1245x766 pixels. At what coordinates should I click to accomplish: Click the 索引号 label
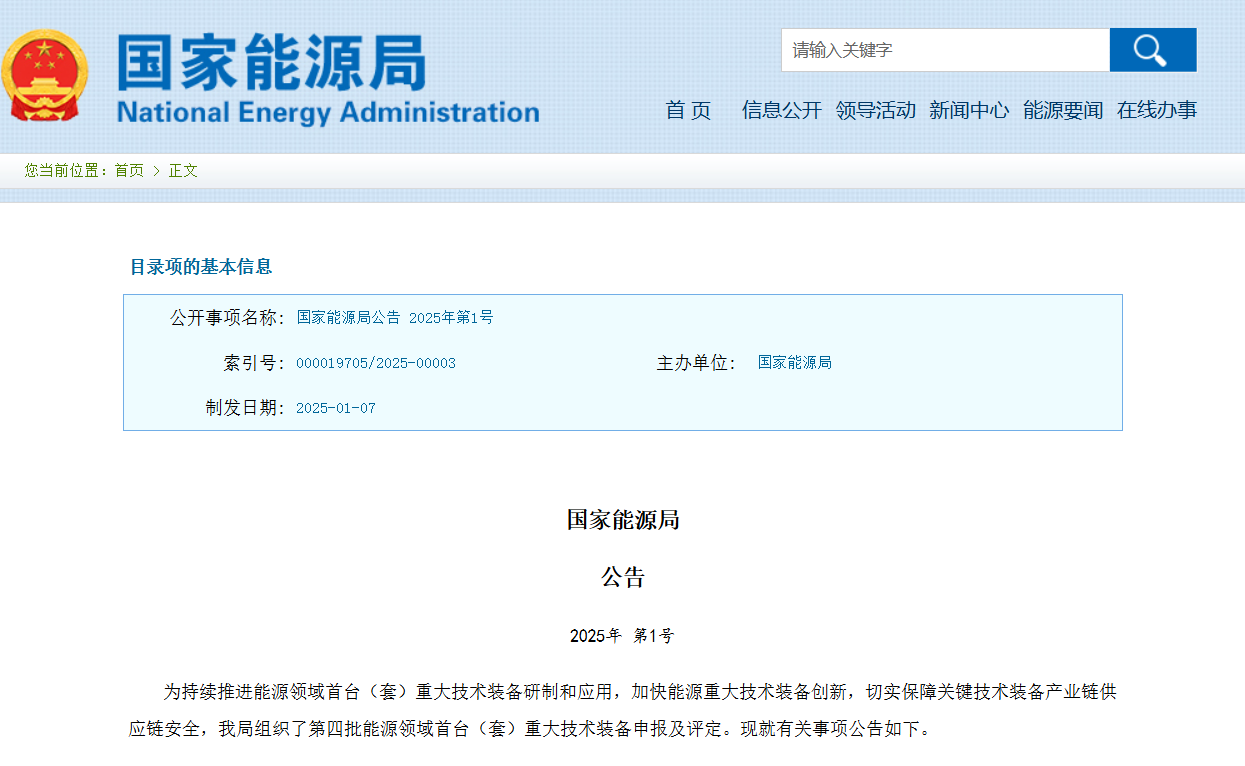tap(255, 363)
